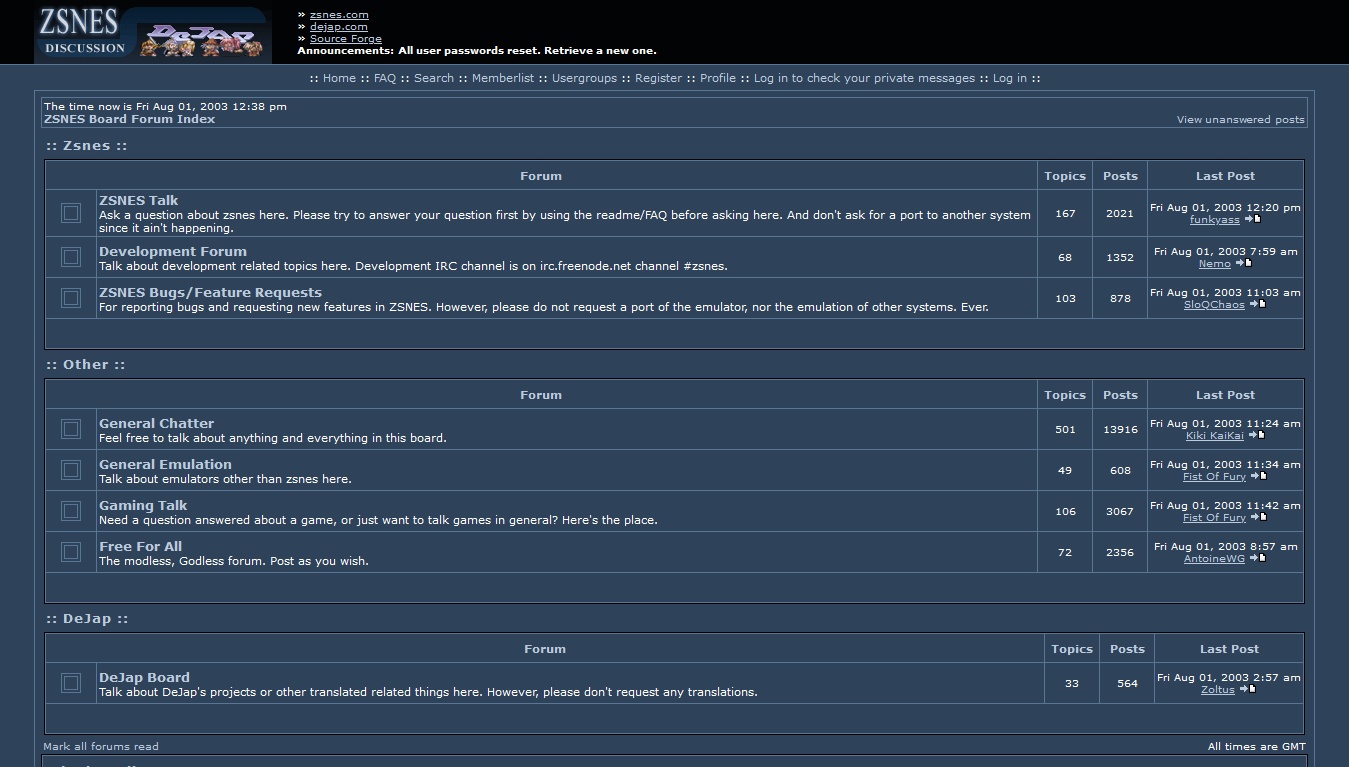
Task: Open user profile AntoineWG
Action: click(1214, 558)
